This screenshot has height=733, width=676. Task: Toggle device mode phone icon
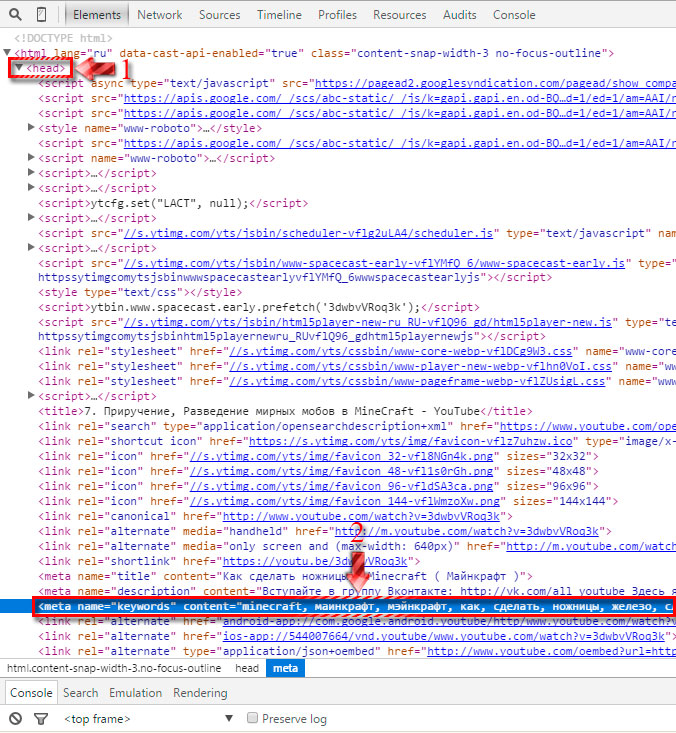pos(41,15)
